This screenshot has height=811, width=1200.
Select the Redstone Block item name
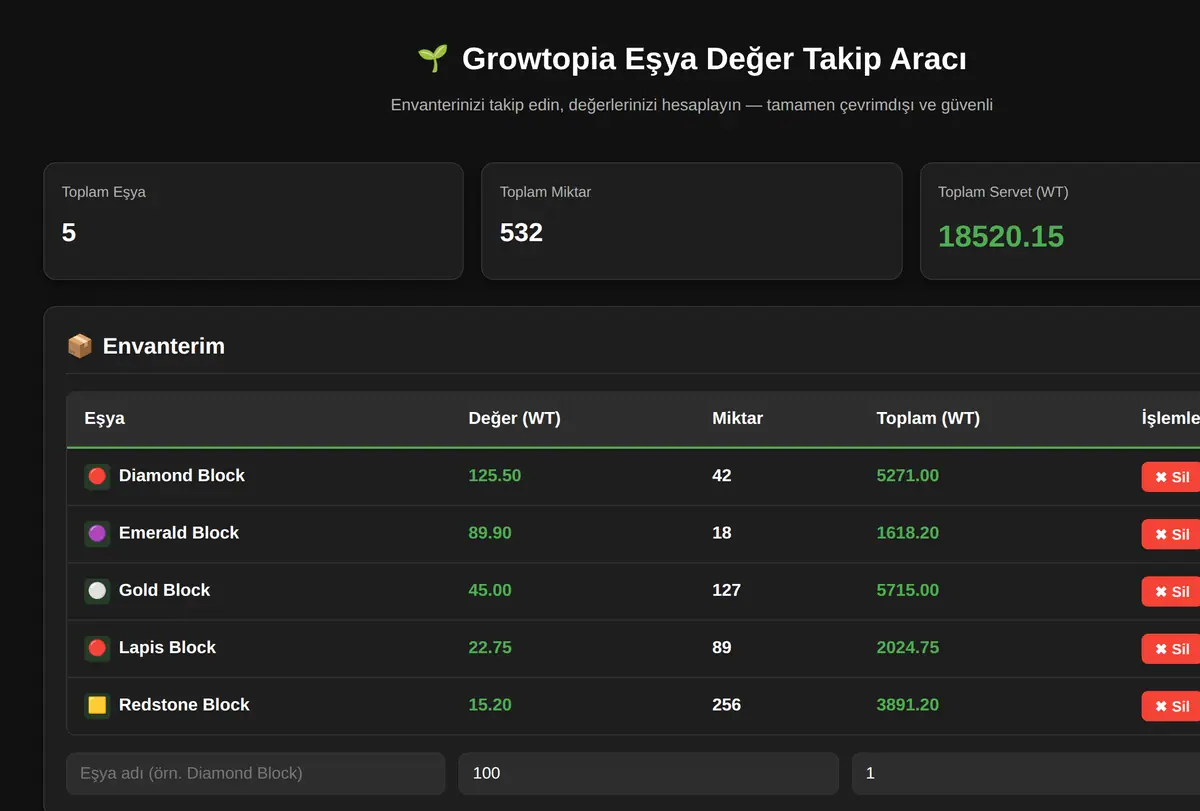coord(184,705)
